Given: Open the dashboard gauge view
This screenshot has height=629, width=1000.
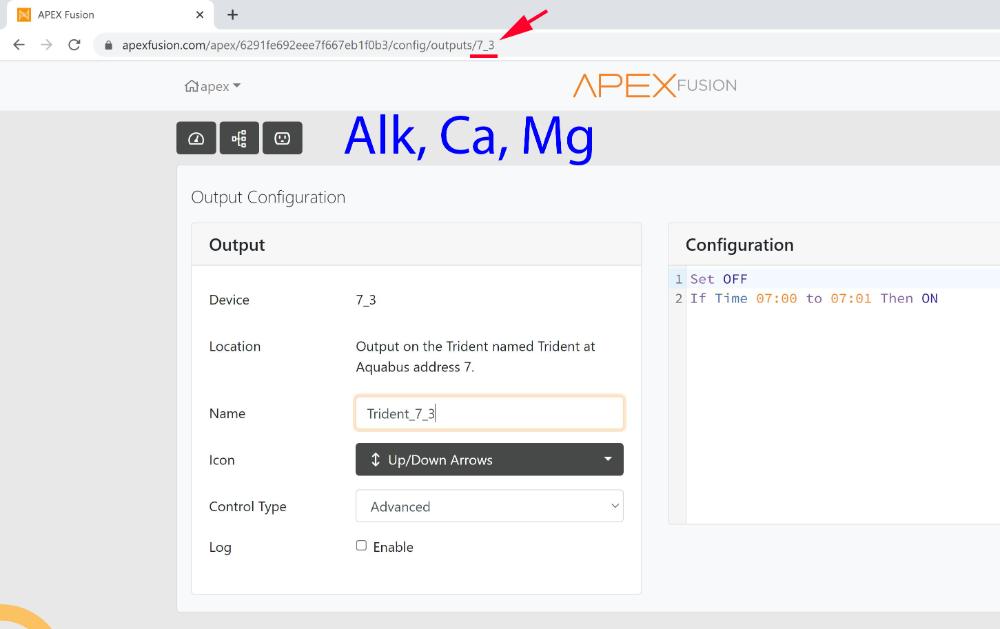Looking at the screenshot, I should pos(196,138).
